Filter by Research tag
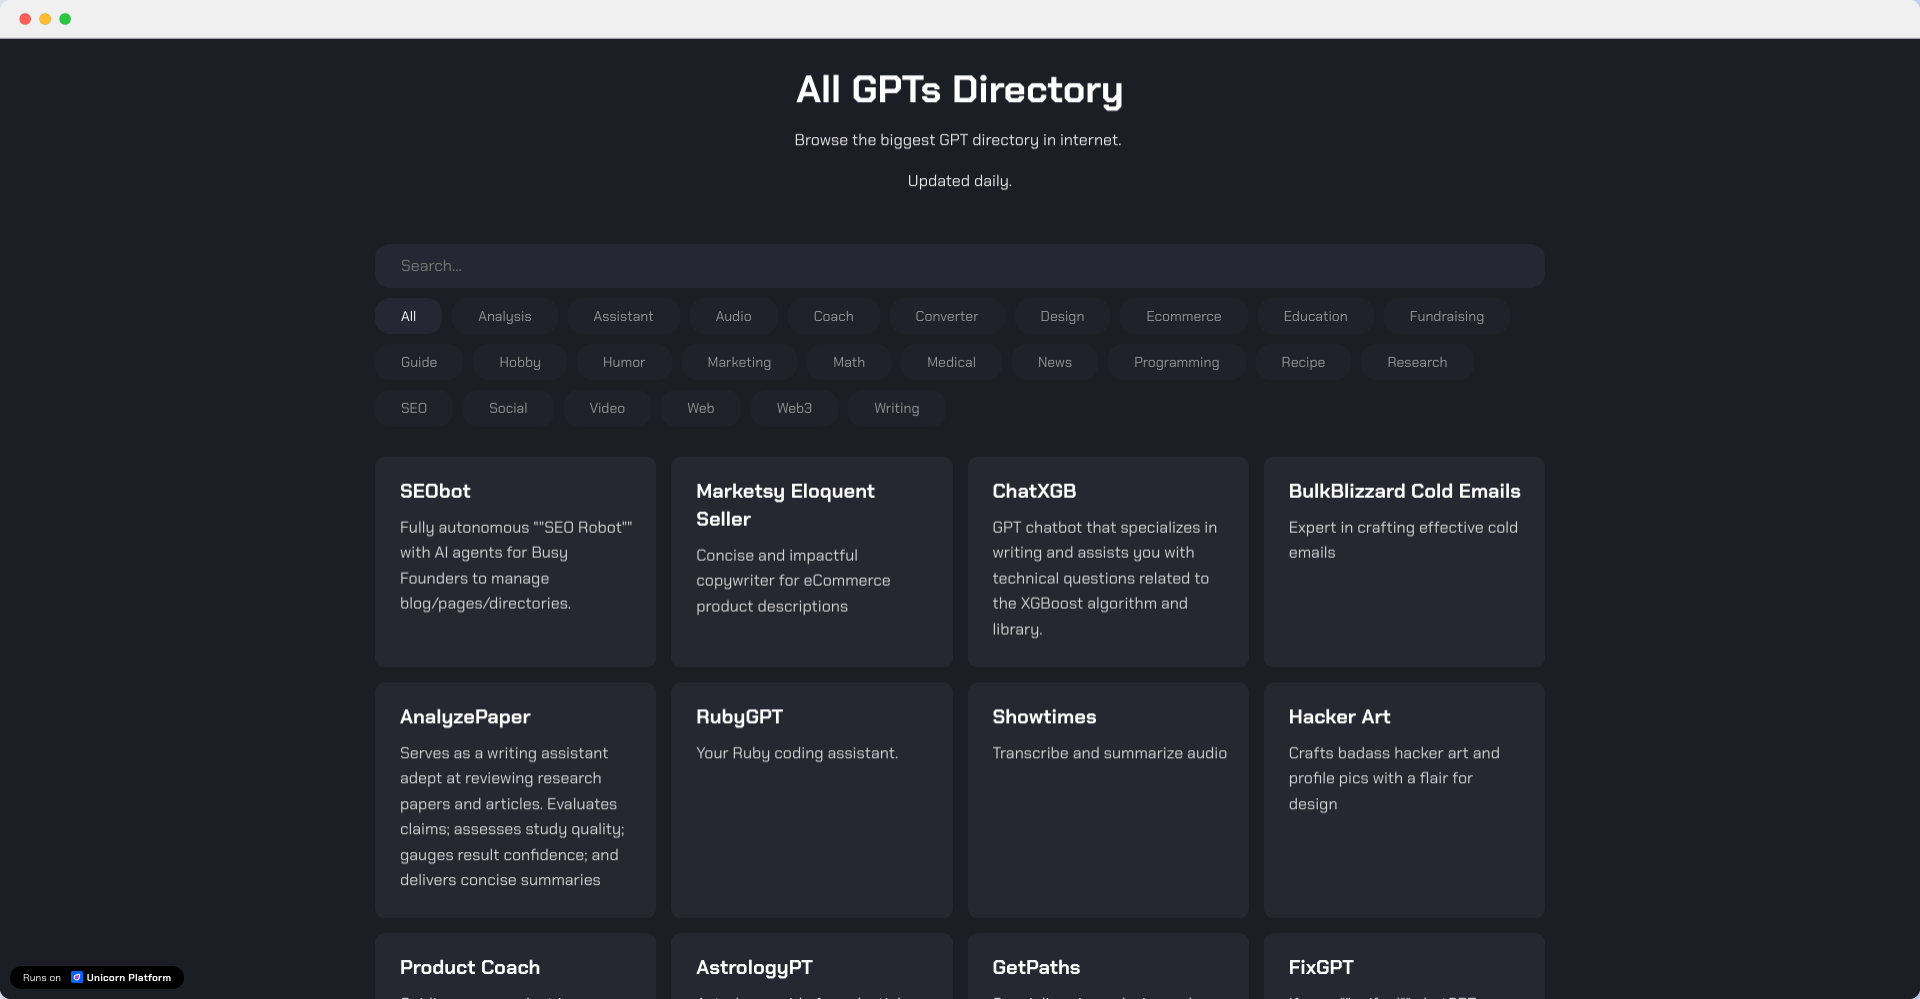1920x999 pixels. tap(1417, 362)
